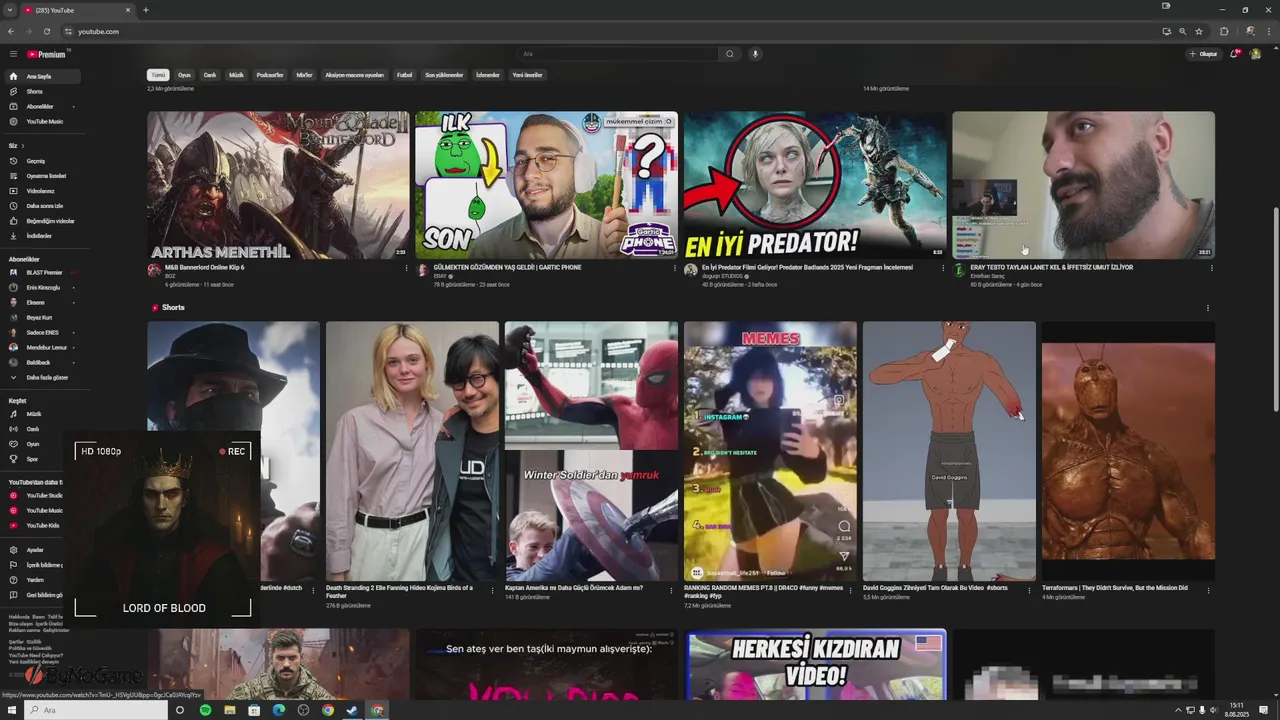Open the hamburger guide menu icon
The image size is (1280, 720).
tap(13, 54)
